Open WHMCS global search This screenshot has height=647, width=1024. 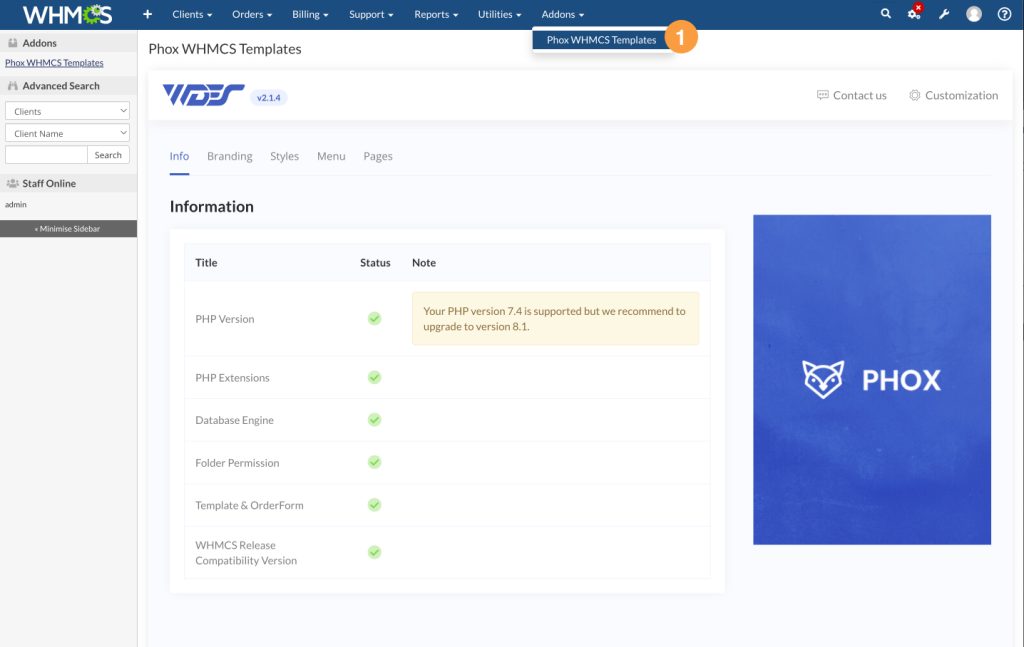[x=886, y=14]
